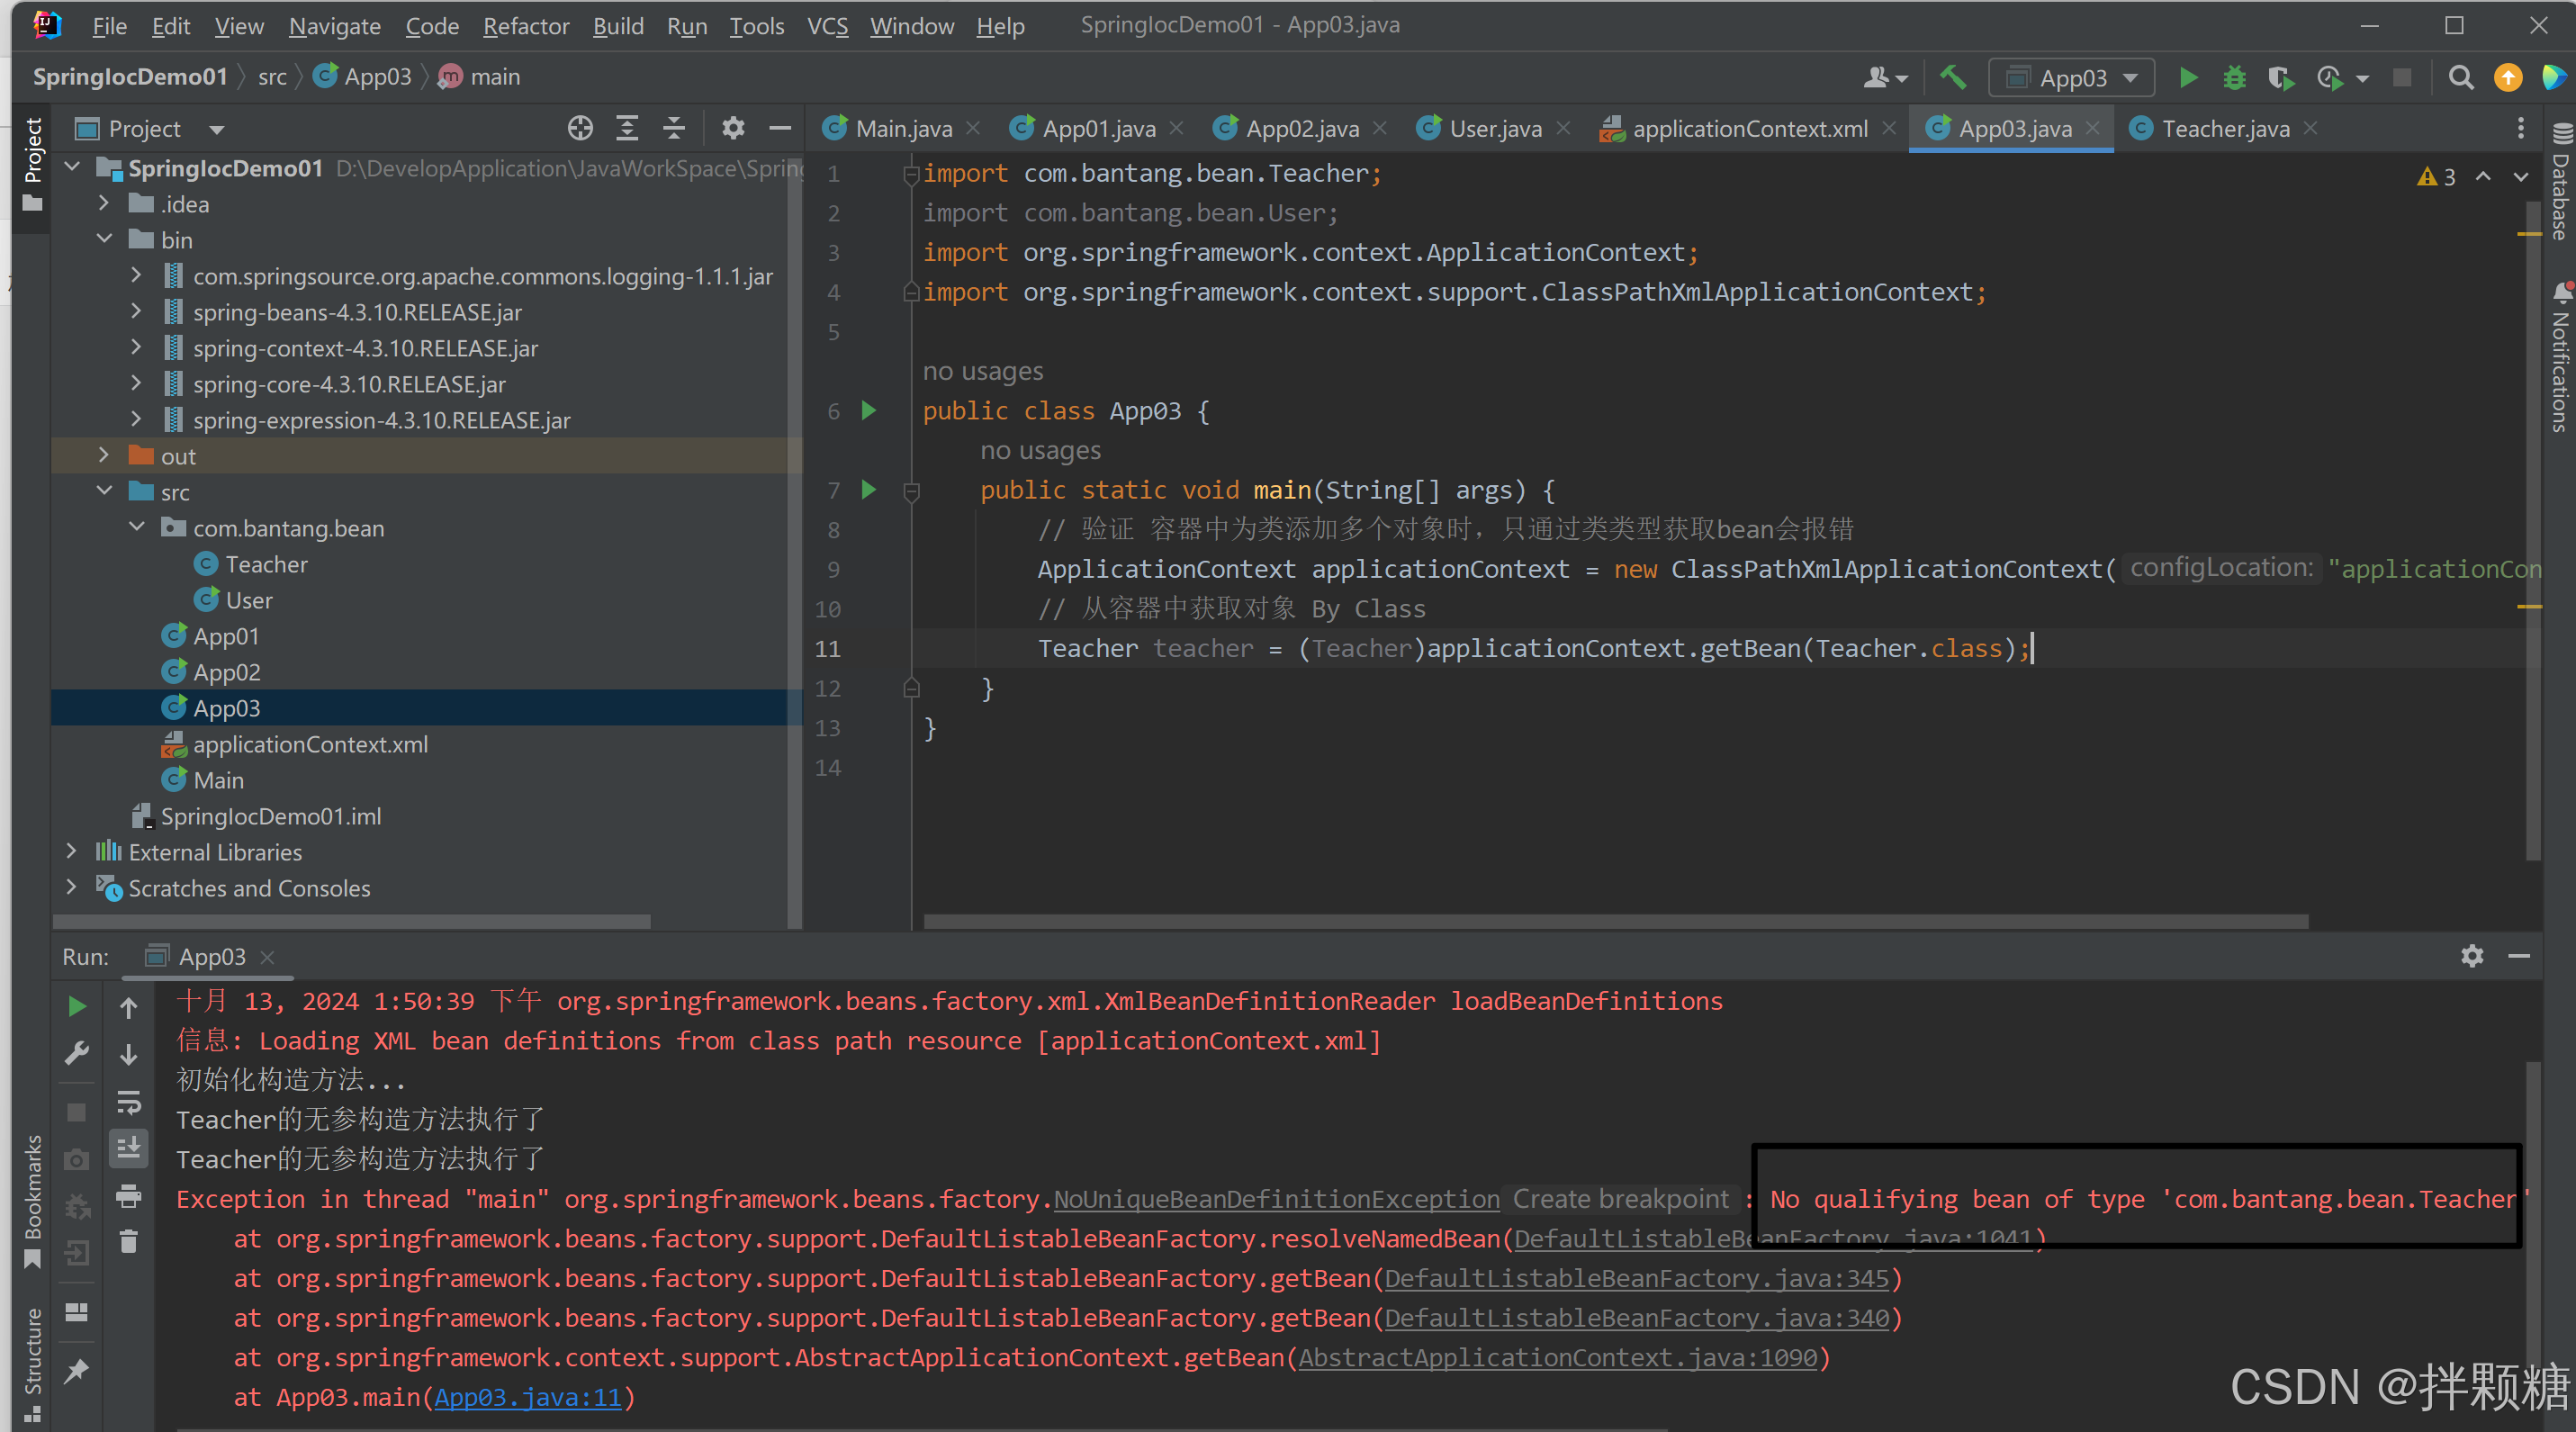Open the App03 run configuration dropdown
This screenshot has width=2576, height=1432.
click(x=2072, y=77)
